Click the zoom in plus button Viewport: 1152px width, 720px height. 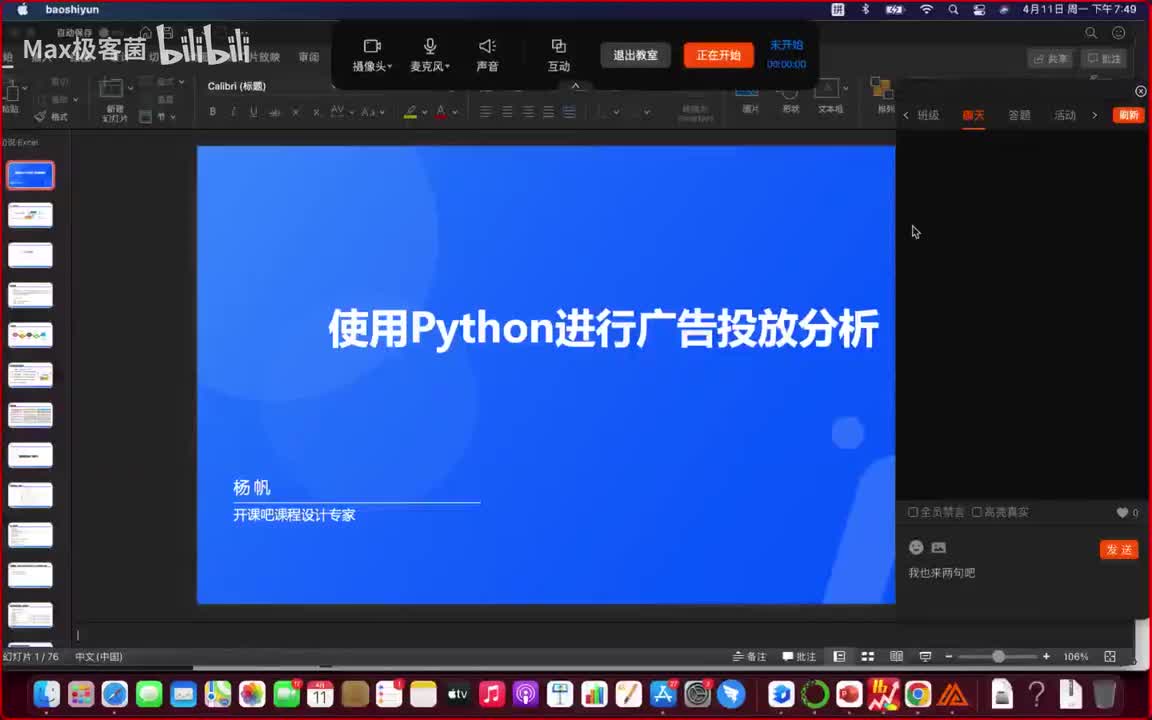1046,656
